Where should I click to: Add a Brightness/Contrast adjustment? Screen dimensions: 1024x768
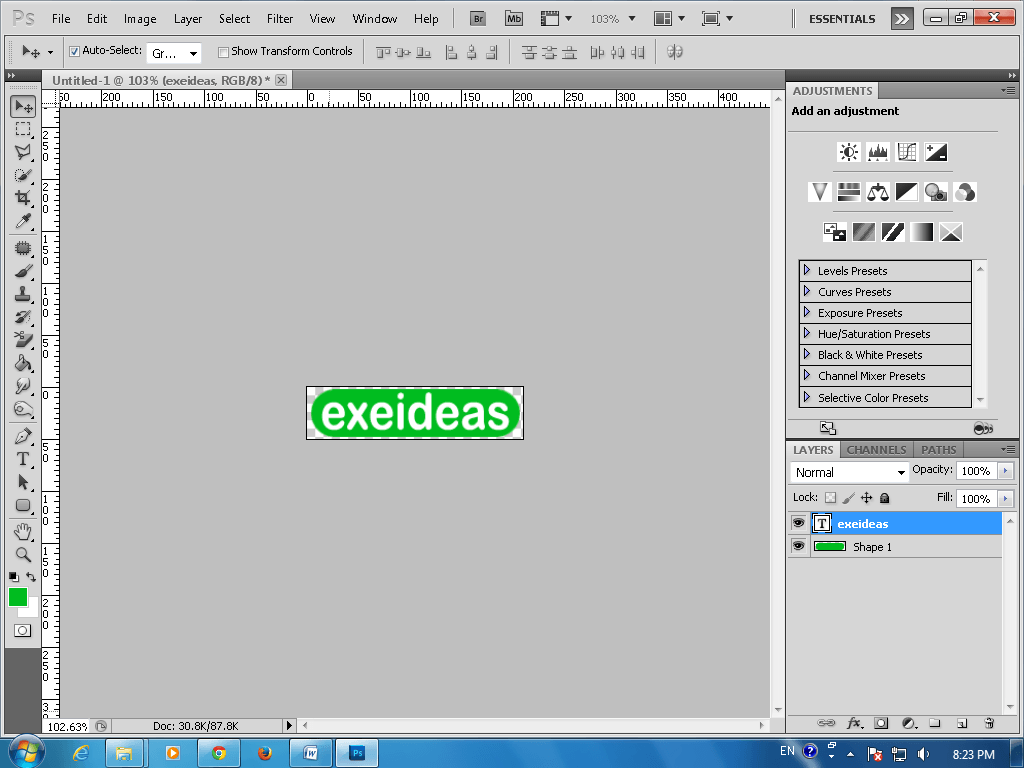click(848, 152)
